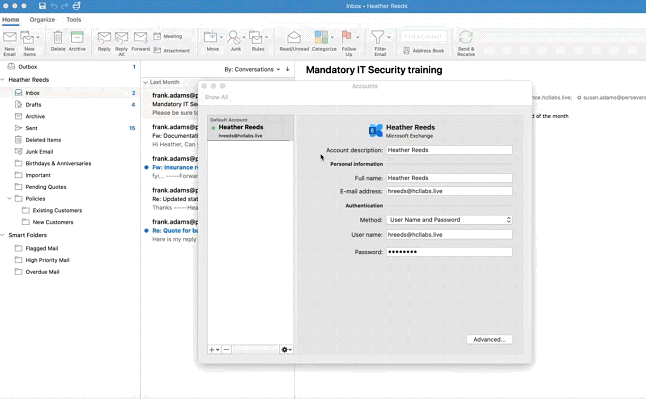This screenshot has height=399, width=646.
Task: Select Heather Reeds account in accounts list
Action: [250, 128]
